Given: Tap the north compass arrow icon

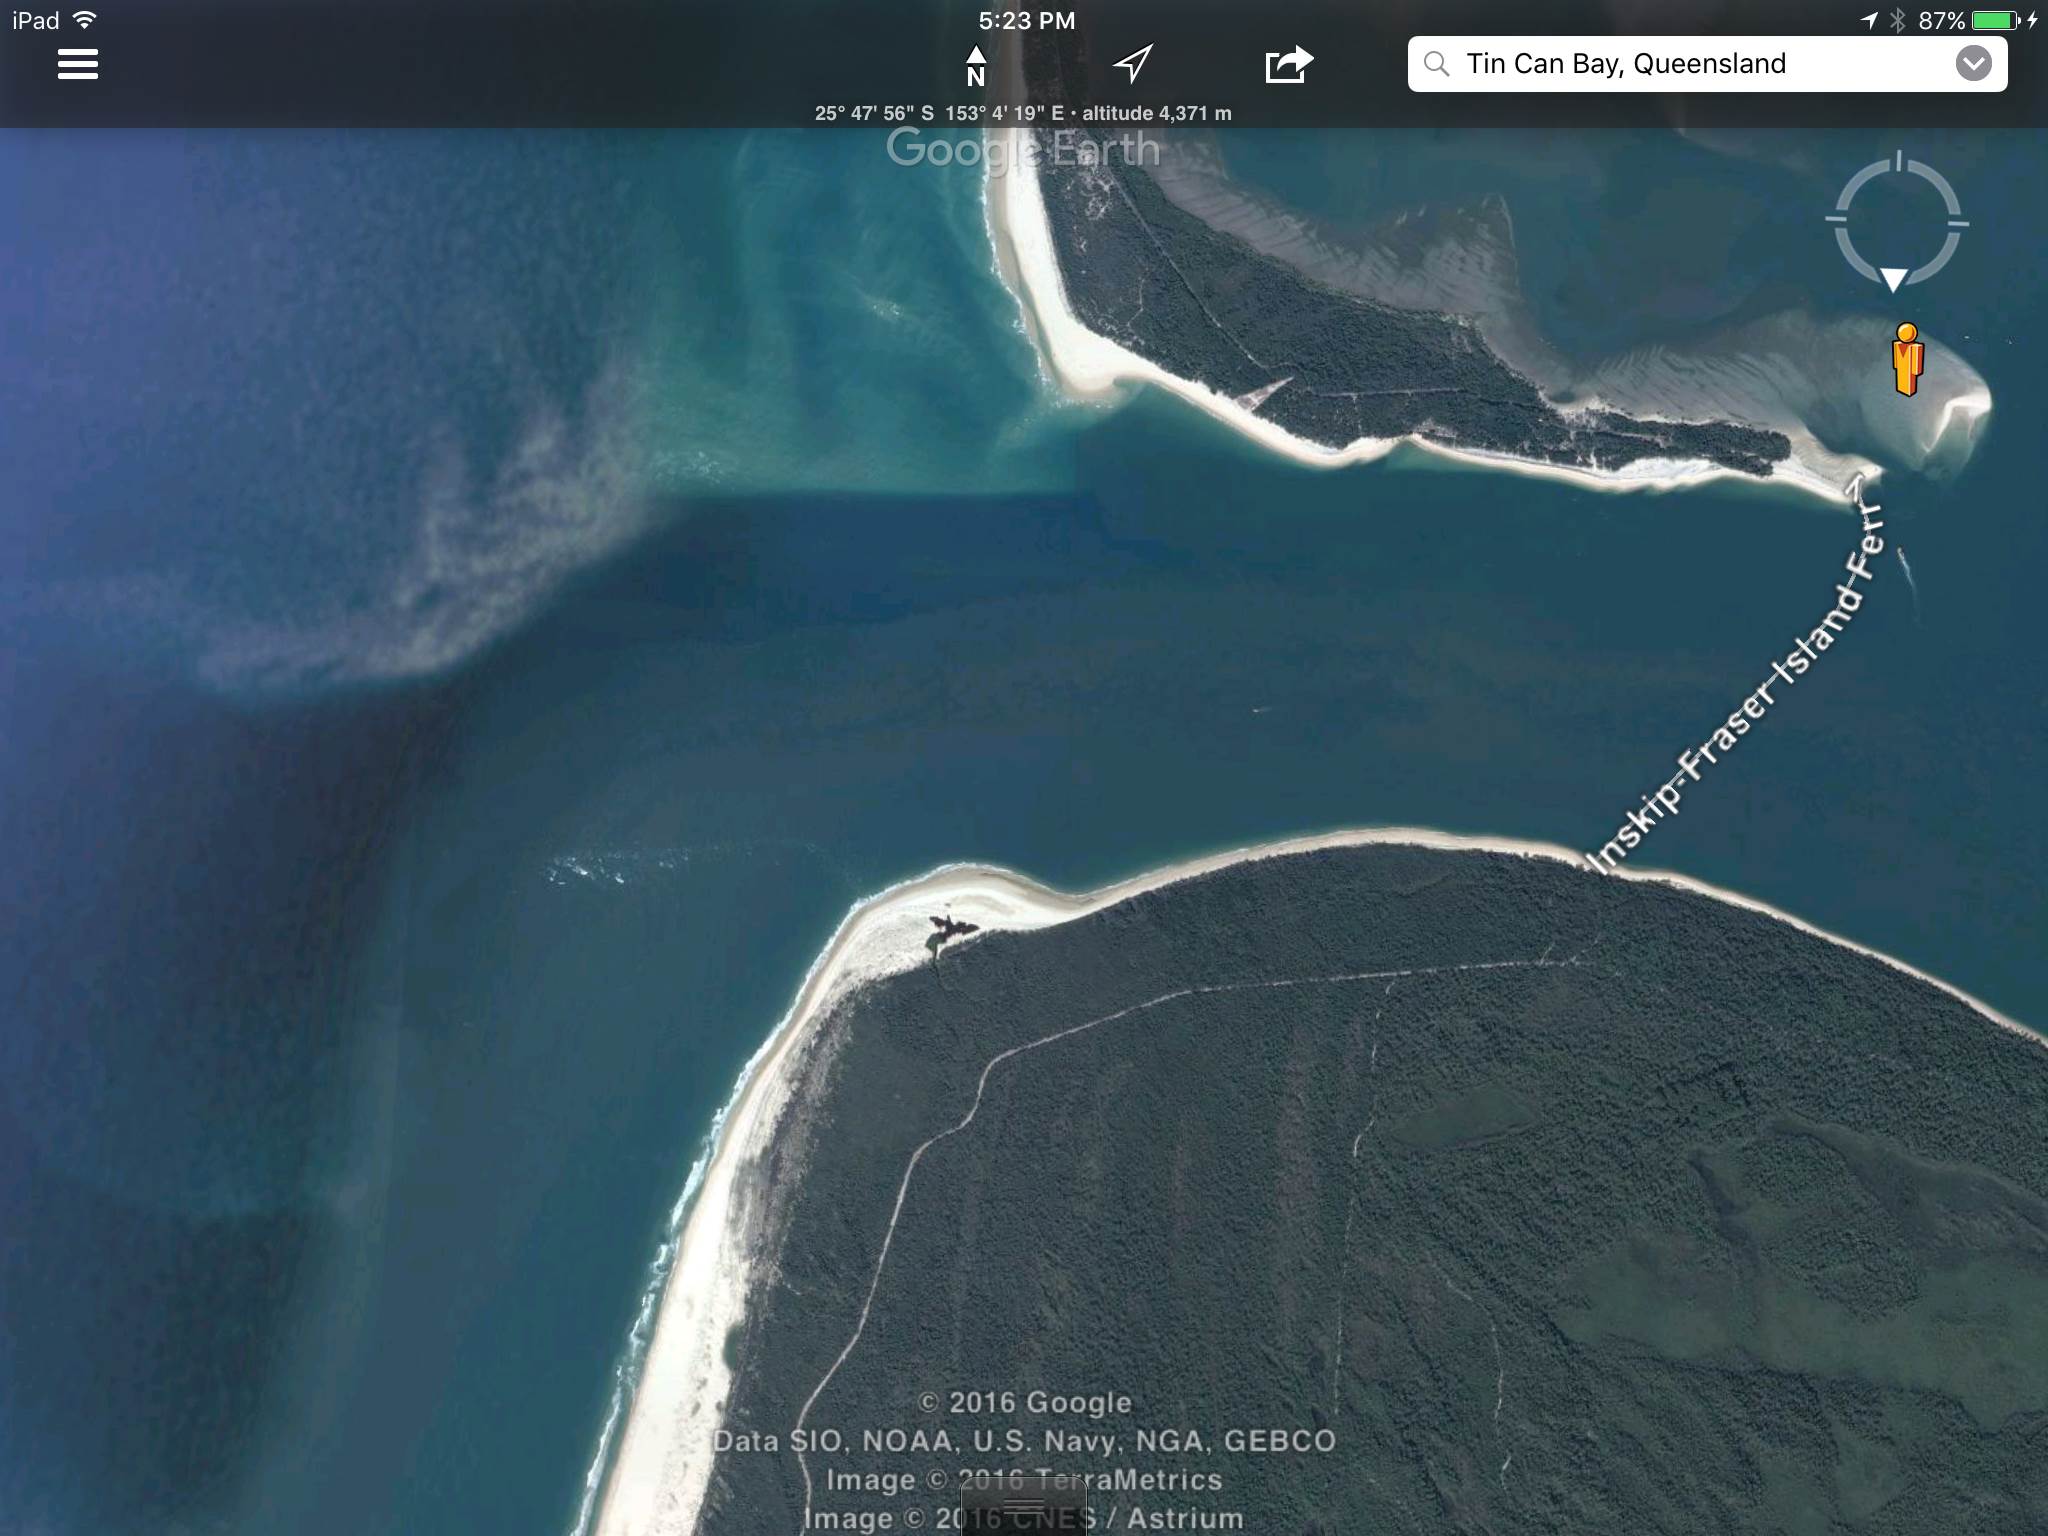Looking at the screenshot, I should point(976,66).
